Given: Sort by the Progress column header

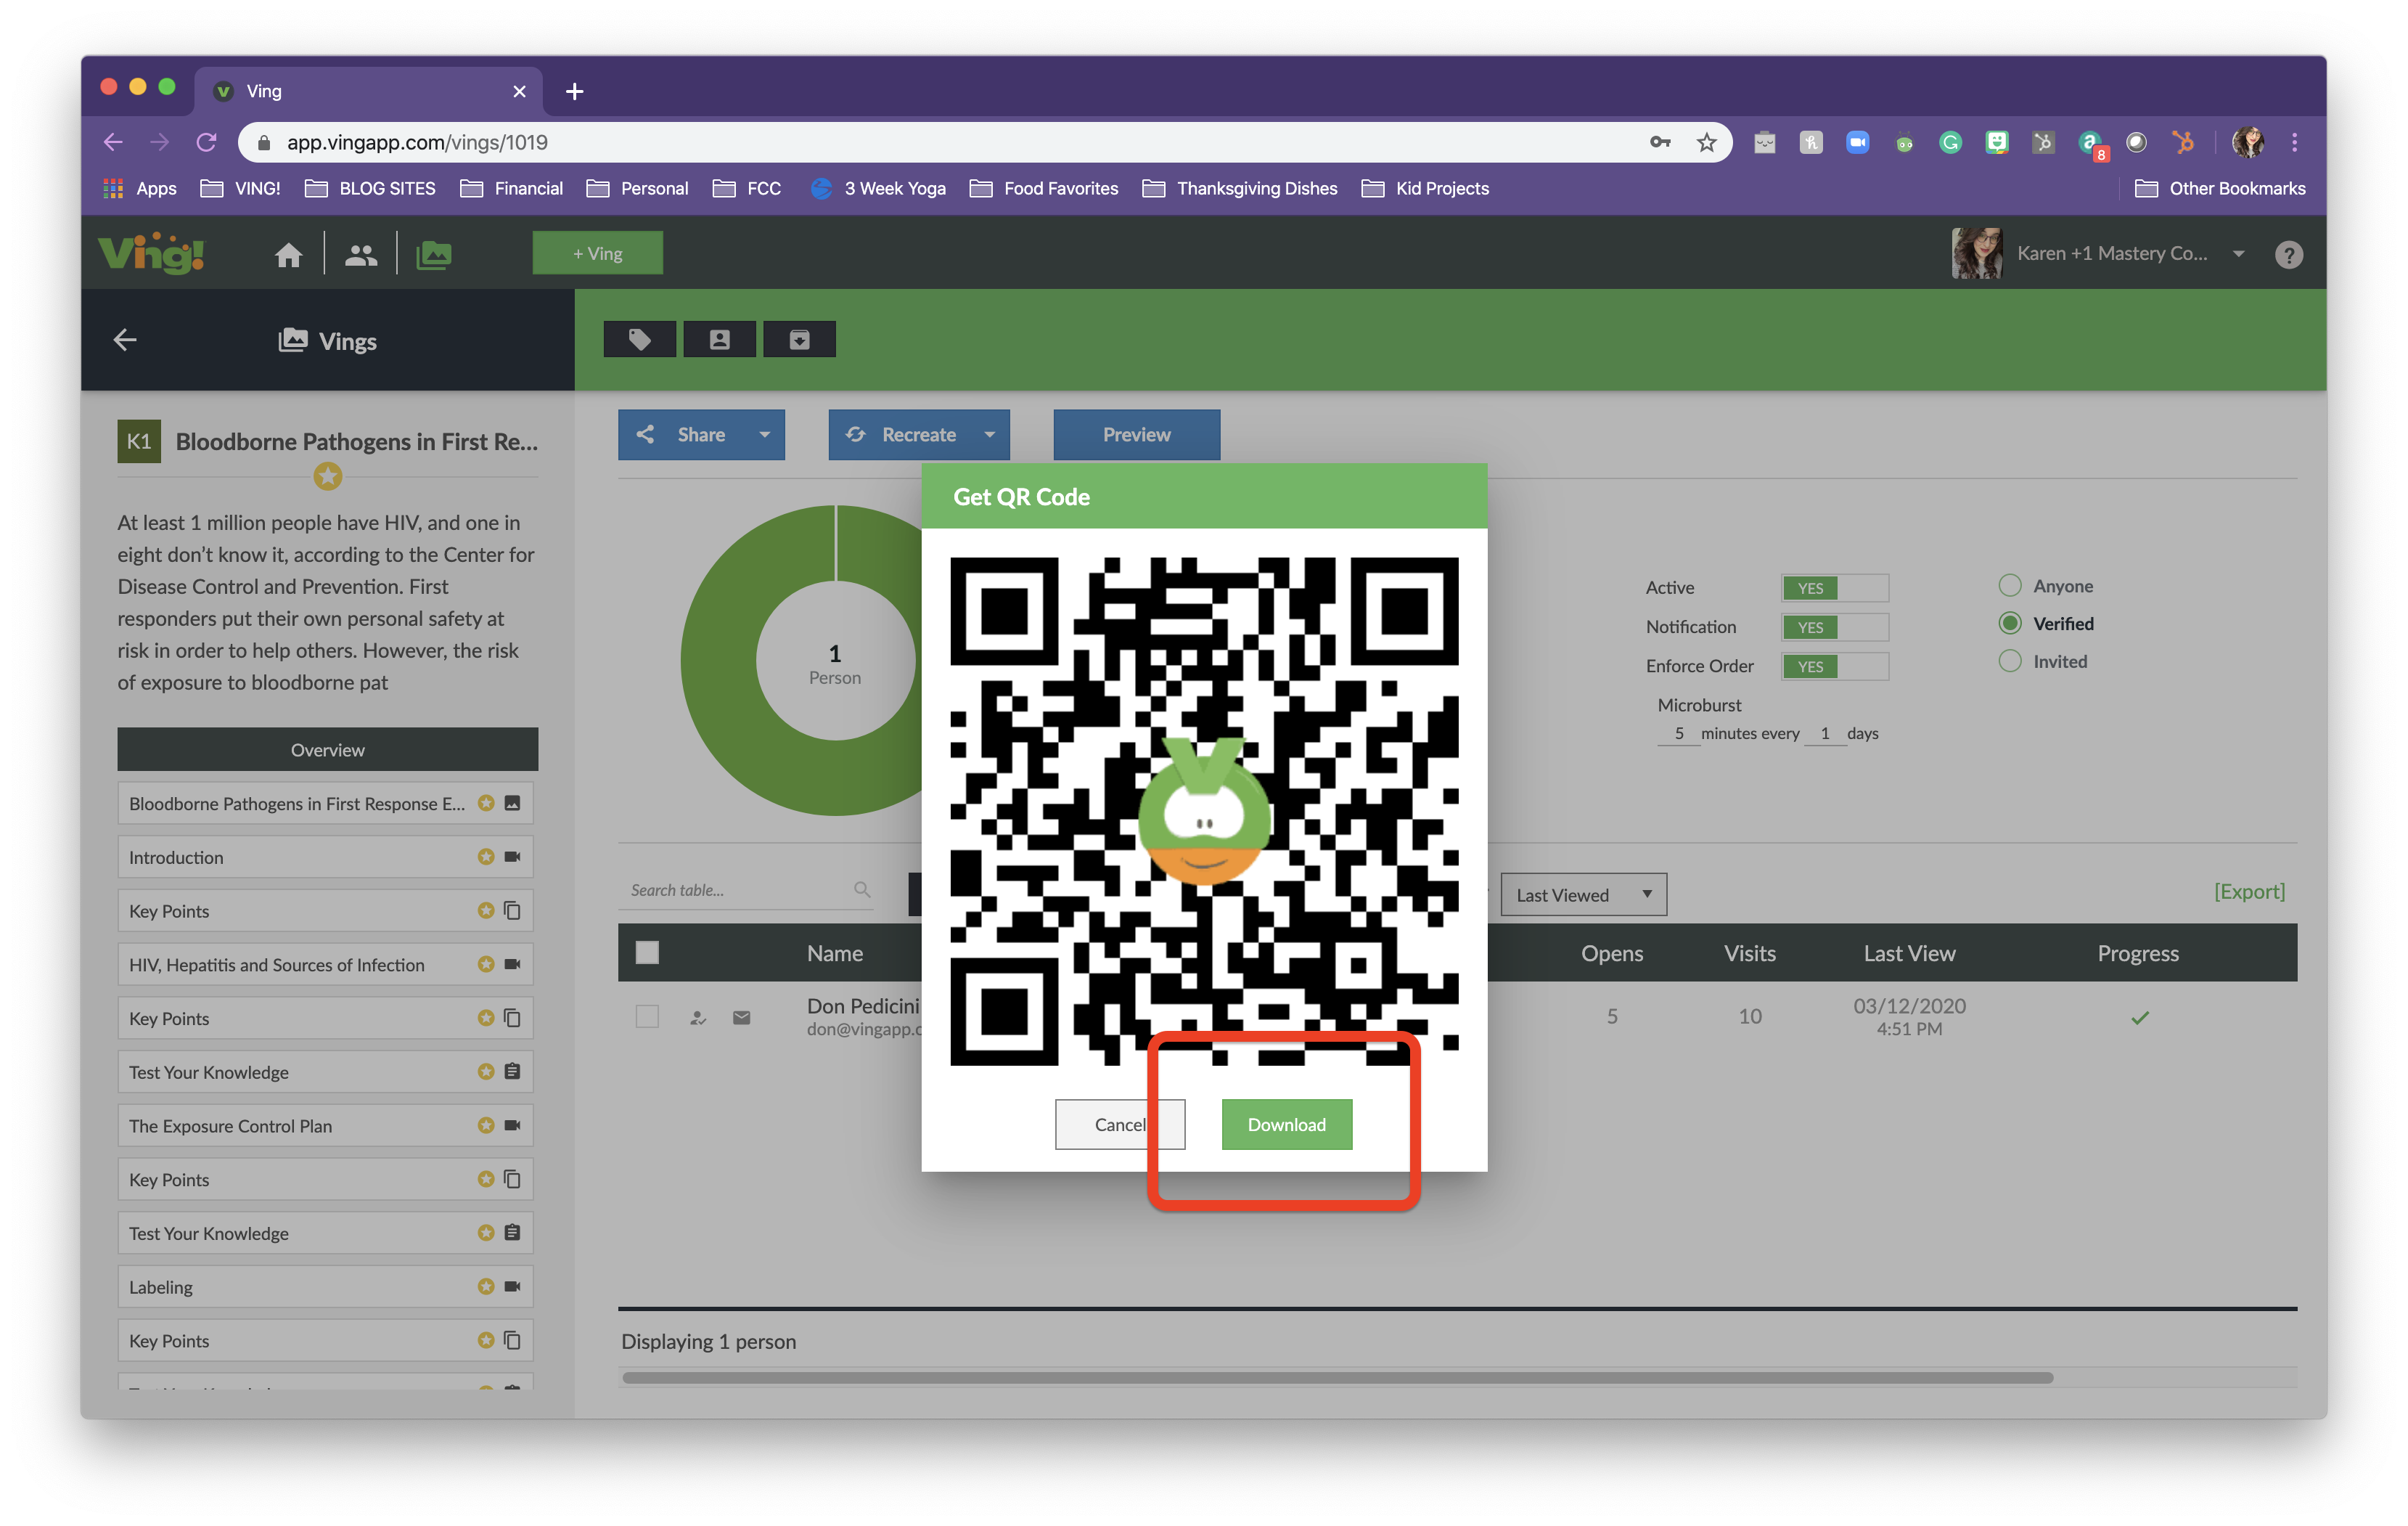Looking at the screenshot, I should pyautogui.click(x=2137, y=953).
